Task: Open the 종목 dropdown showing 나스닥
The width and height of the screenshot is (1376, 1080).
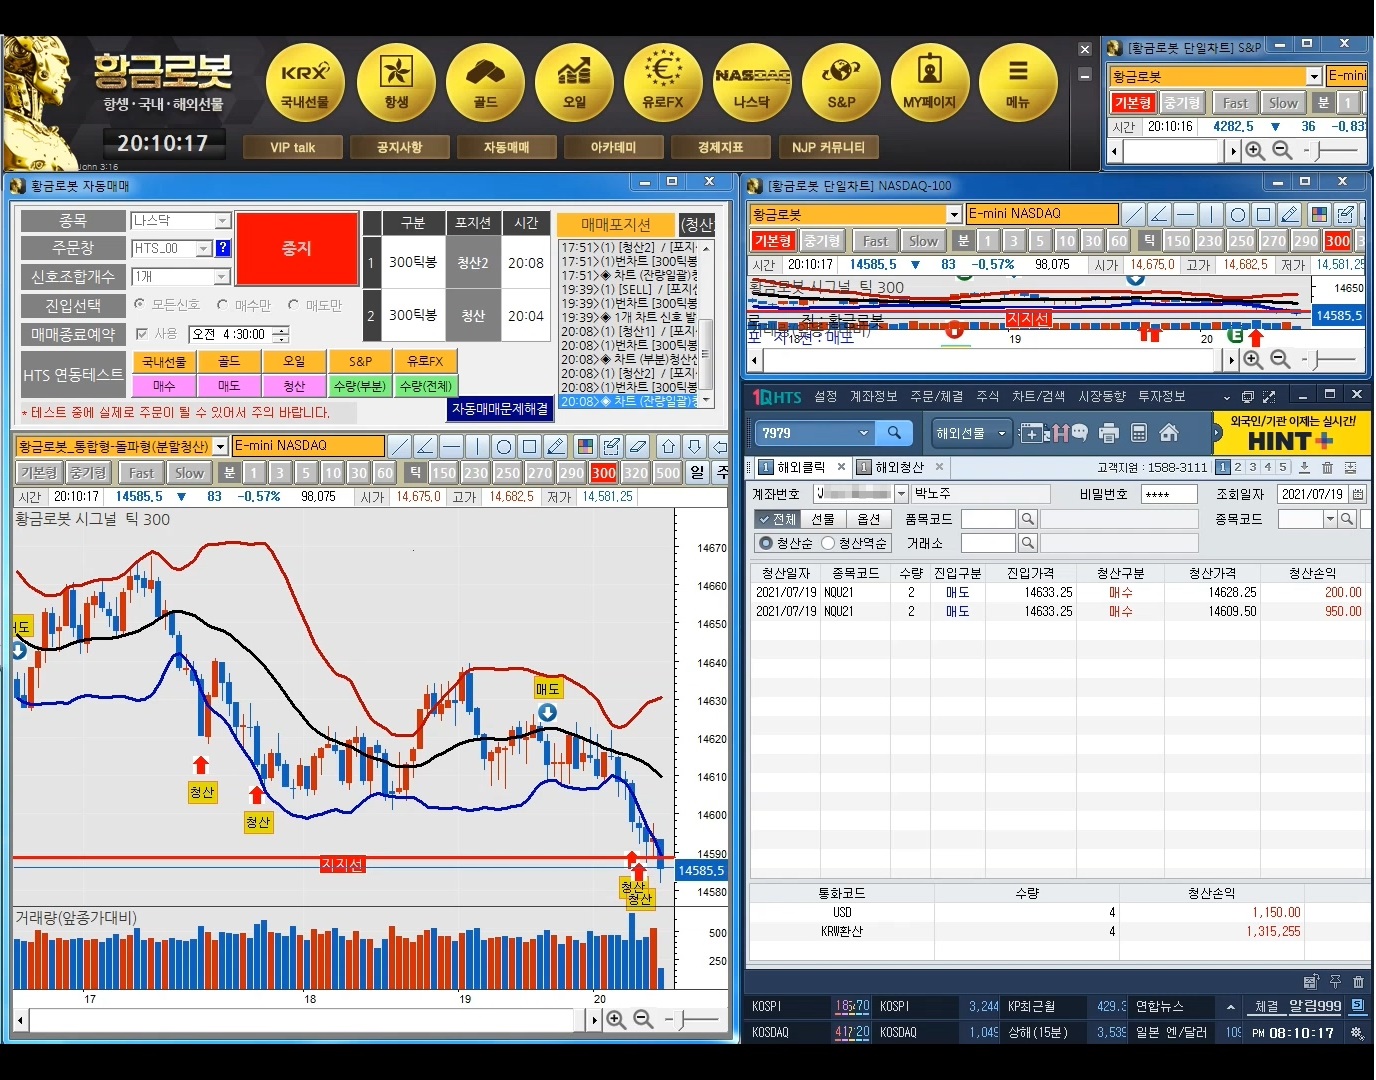Action: pyautogui.click(x=223, y=220)
